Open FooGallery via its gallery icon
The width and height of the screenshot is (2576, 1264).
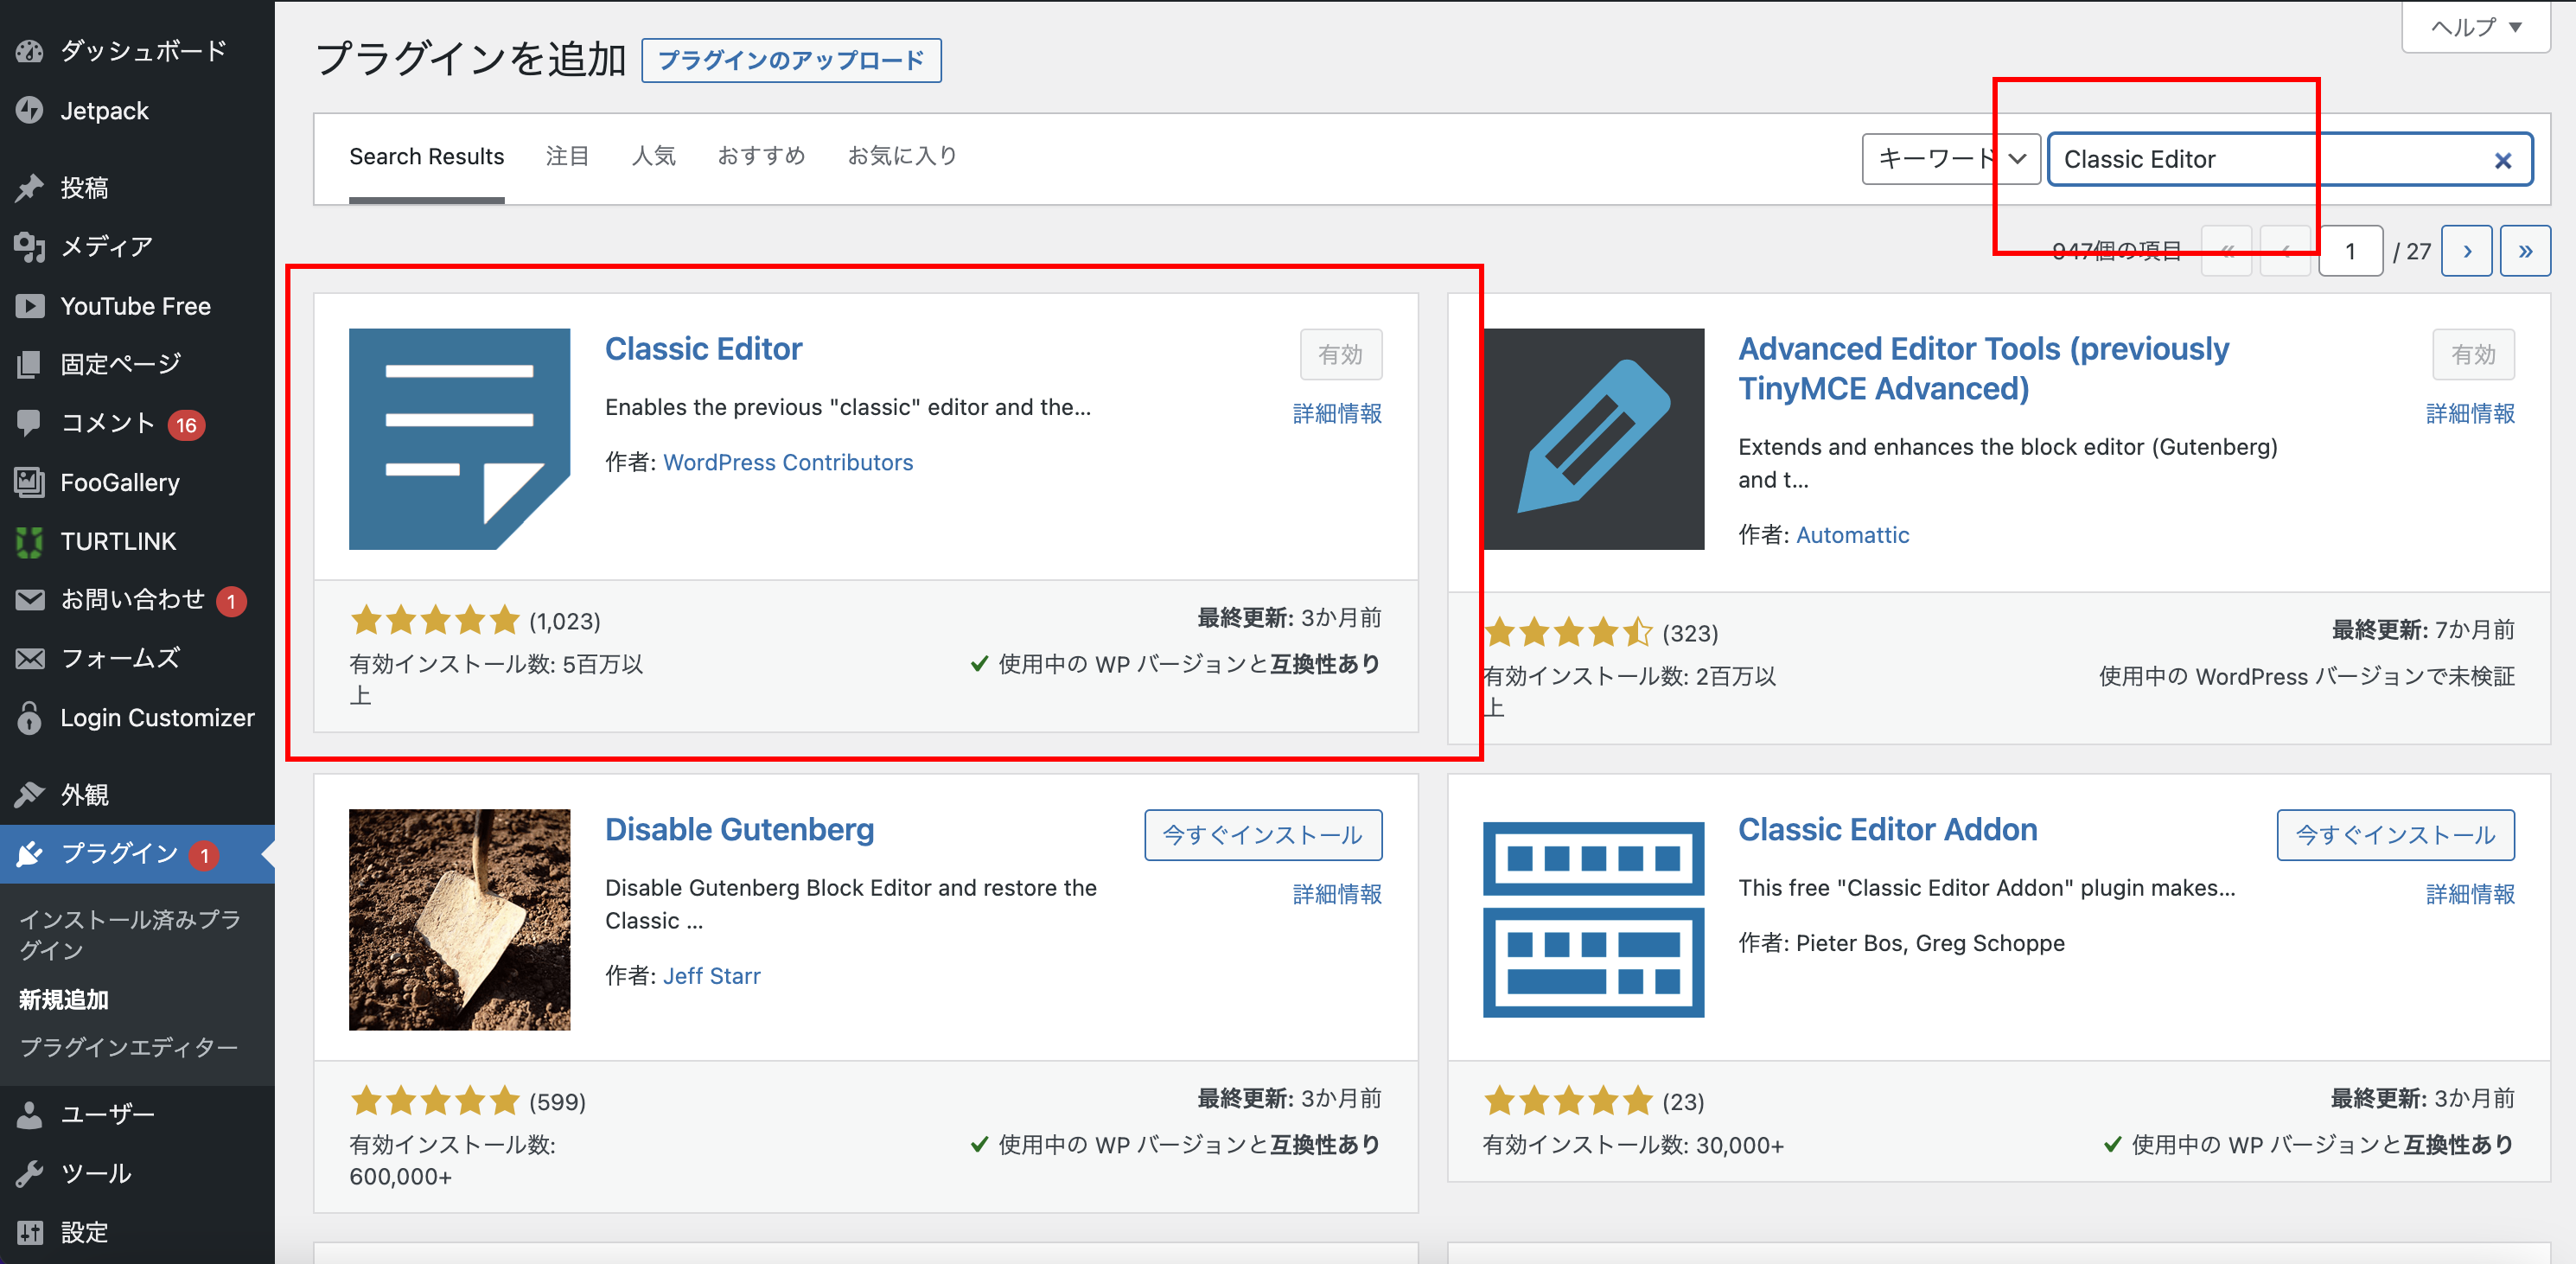pos(30,482)
